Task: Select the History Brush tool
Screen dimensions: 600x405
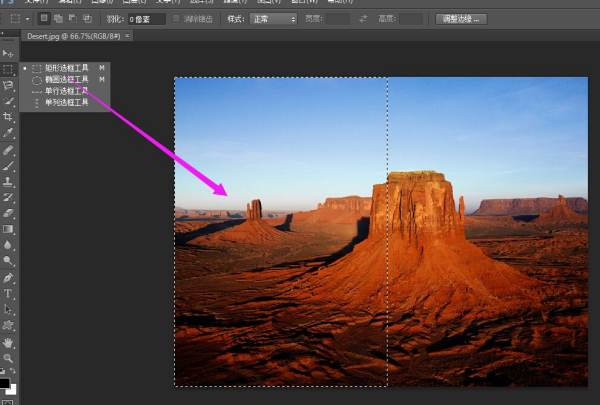Action: click(8, 197)
